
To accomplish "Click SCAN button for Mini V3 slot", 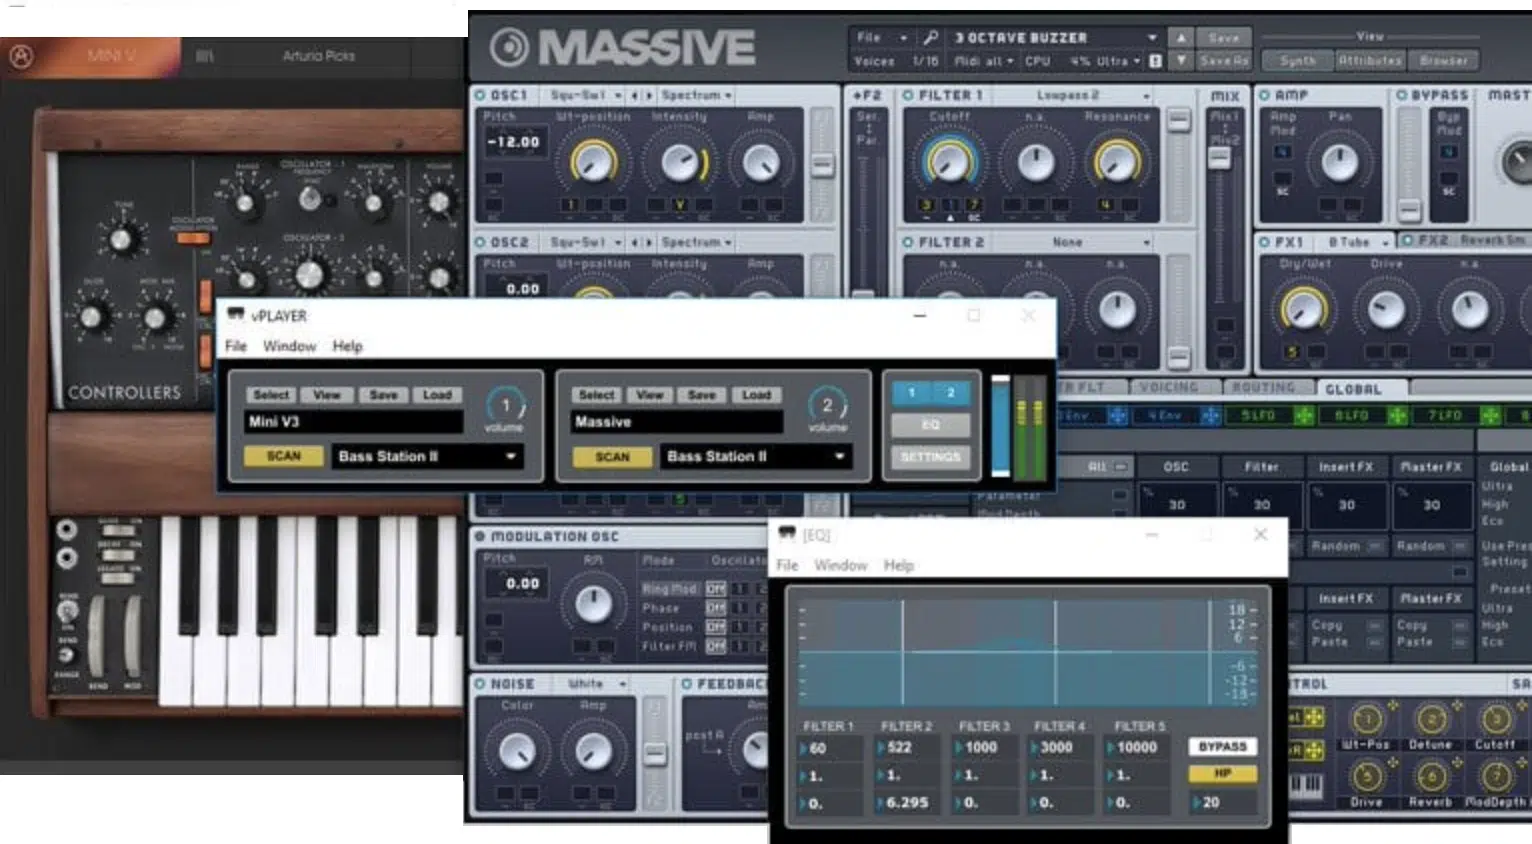I will coord(284,456).
